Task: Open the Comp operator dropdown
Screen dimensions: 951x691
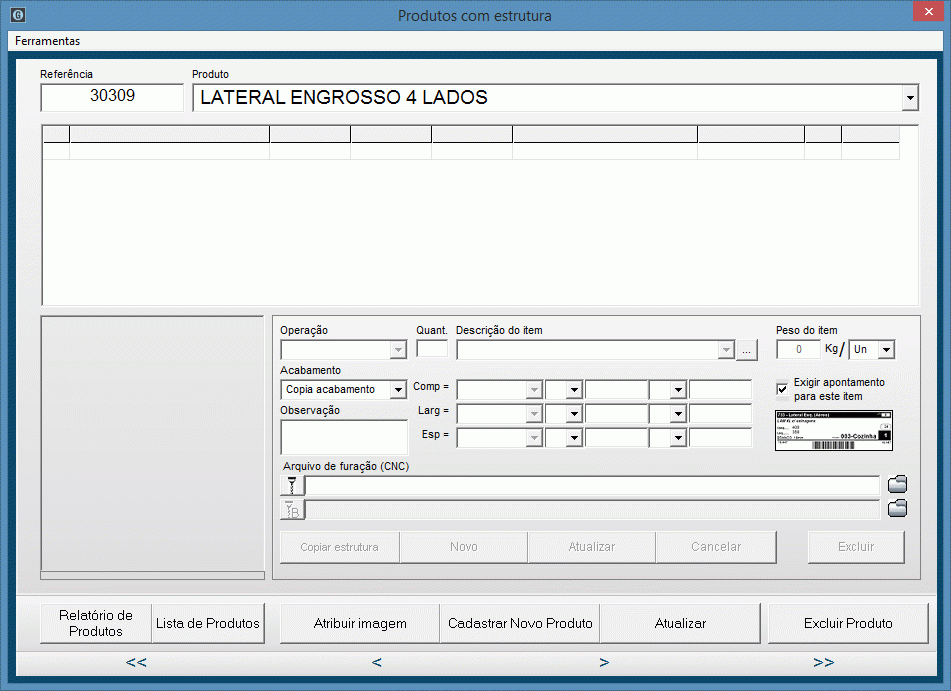Action: [574, 389]
